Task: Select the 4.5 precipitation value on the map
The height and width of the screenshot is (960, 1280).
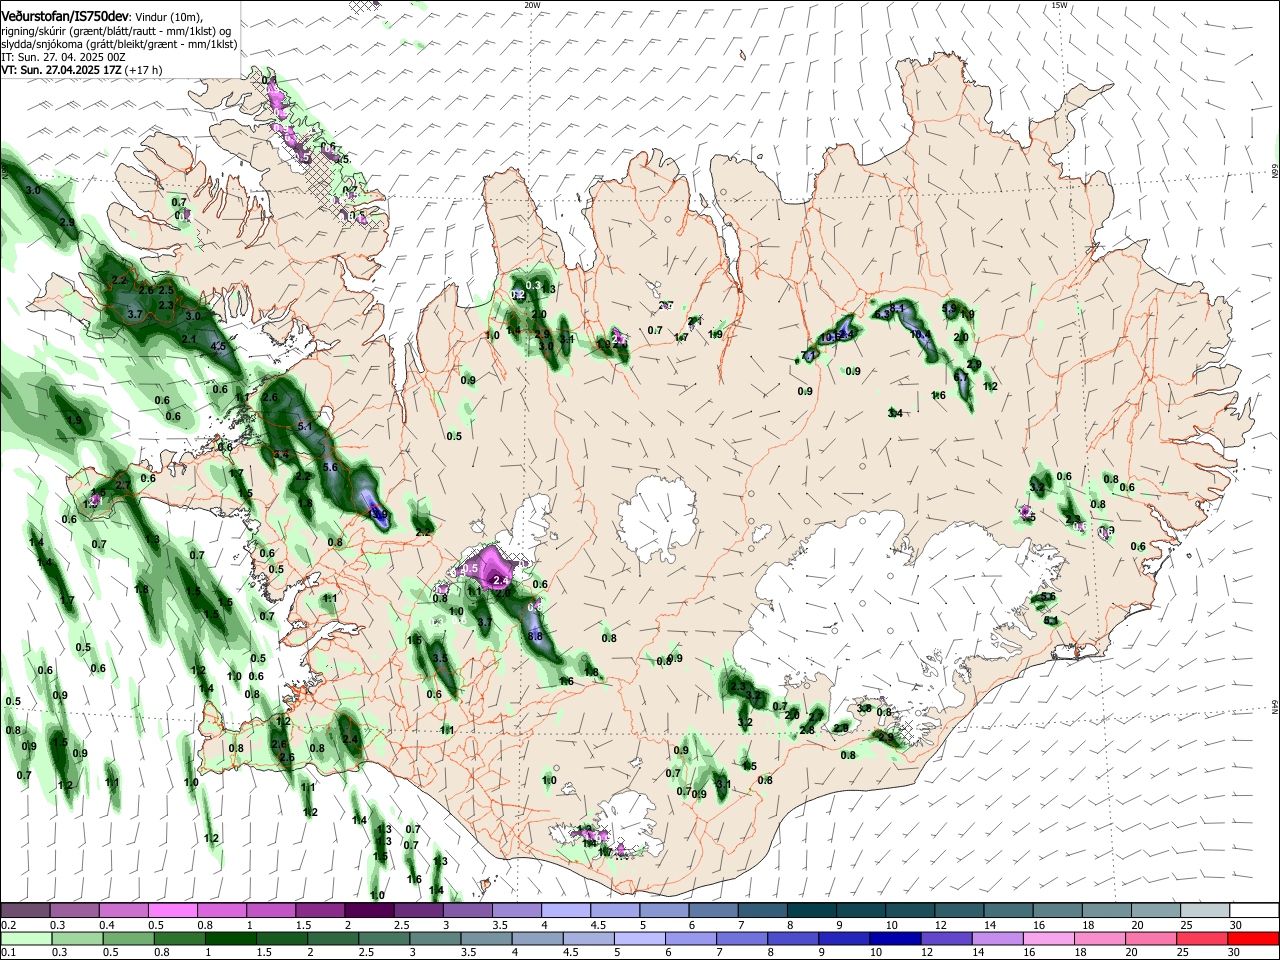Action: pos(219,347)
